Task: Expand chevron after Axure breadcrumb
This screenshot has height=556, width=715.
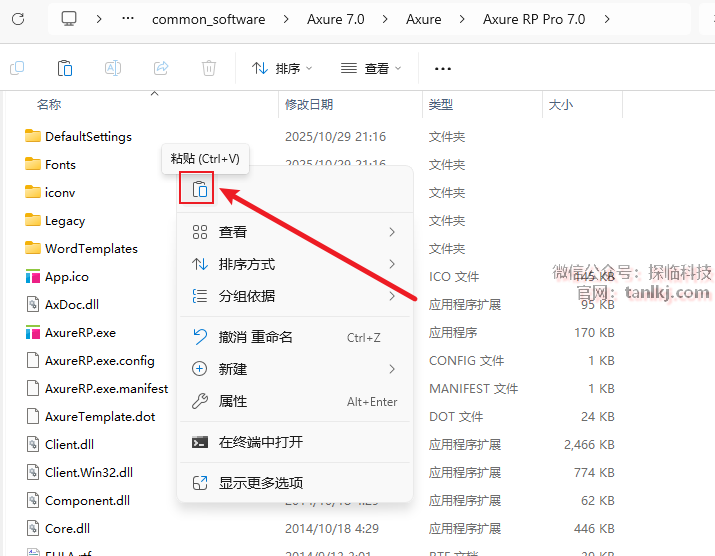Action: (x=462, y=19)
